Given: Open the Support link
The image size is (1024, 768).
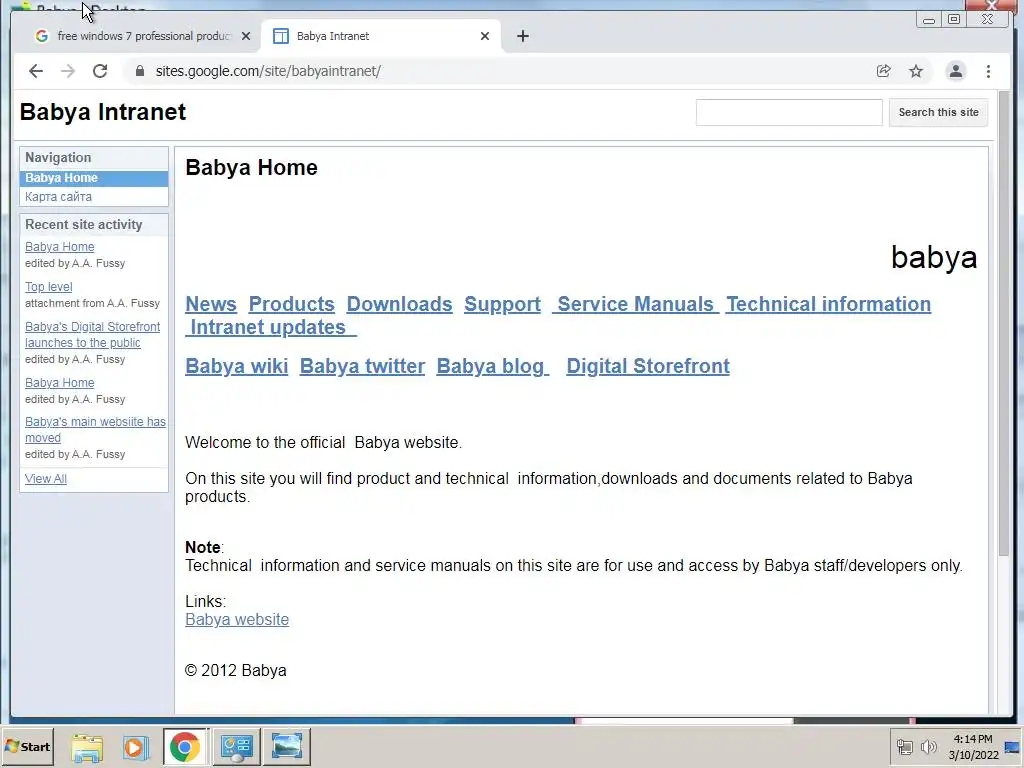Looking at the screenshot, I should pyautogui.click(x=502, y=304).
